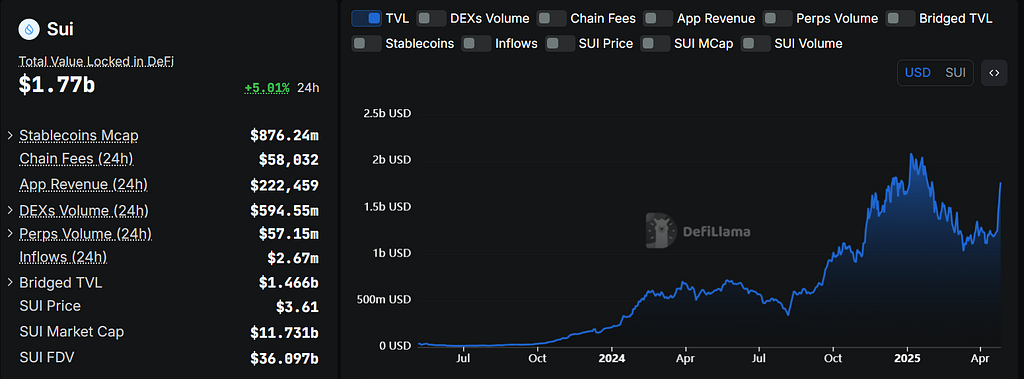Turn on the Bridged TVL toggle
Image resolution: width=1024 pixels, height=379 pixels.
click(900, 18)
